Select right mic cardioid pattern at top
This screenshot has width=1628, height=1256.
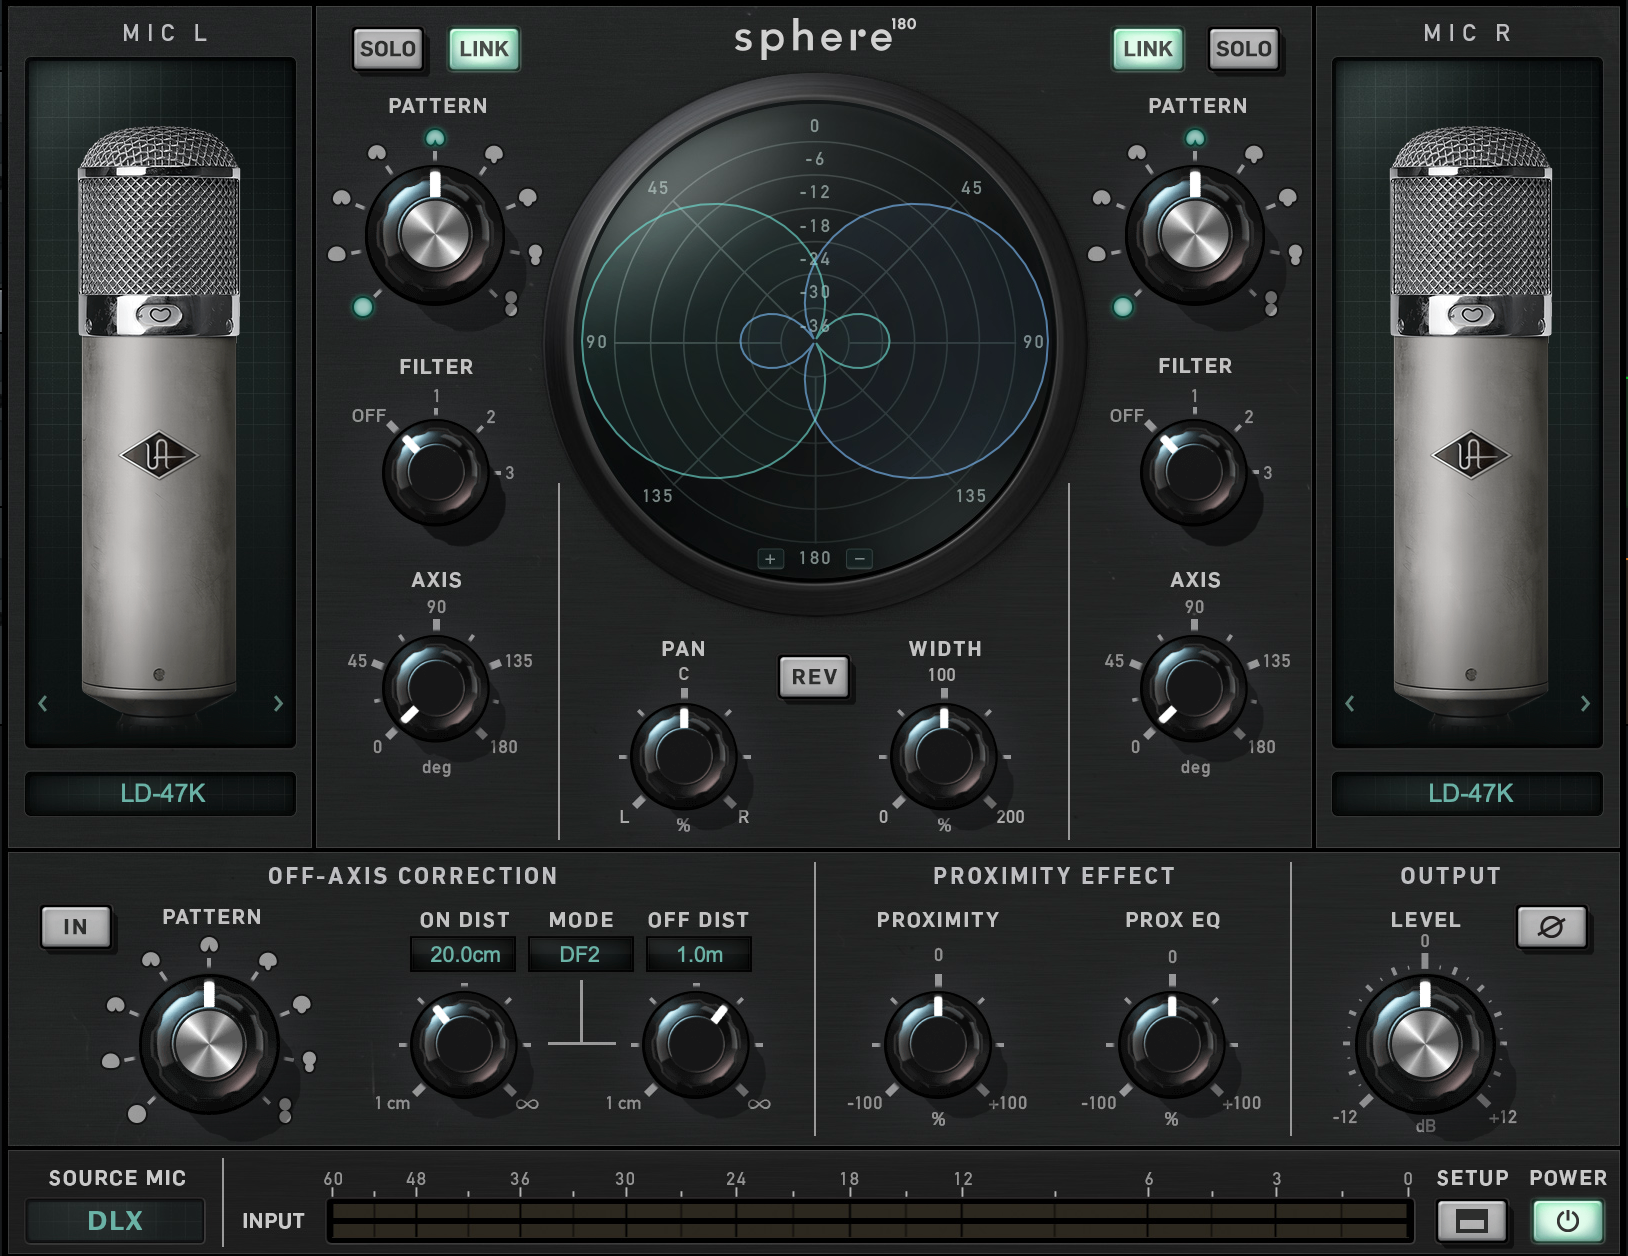click(x=1195, y=138)
